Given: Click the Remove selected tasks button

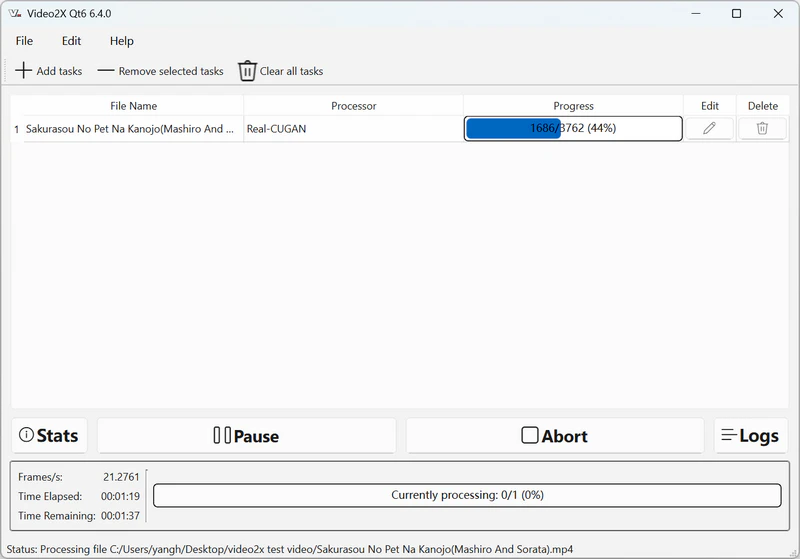Looking at the screenshot, I should point(160,71).
